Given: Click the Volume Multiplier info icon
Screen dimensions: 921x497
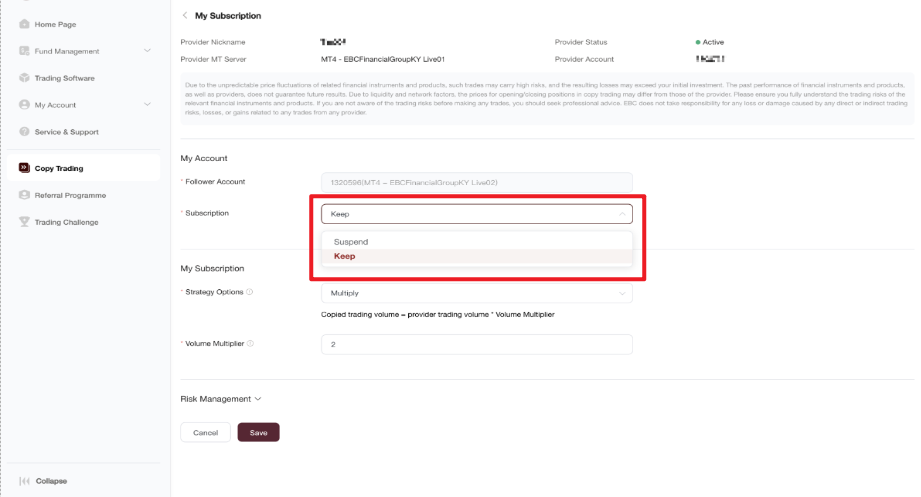Looking at the screenshot, I should pyautogui.click(x=250, y=344).
